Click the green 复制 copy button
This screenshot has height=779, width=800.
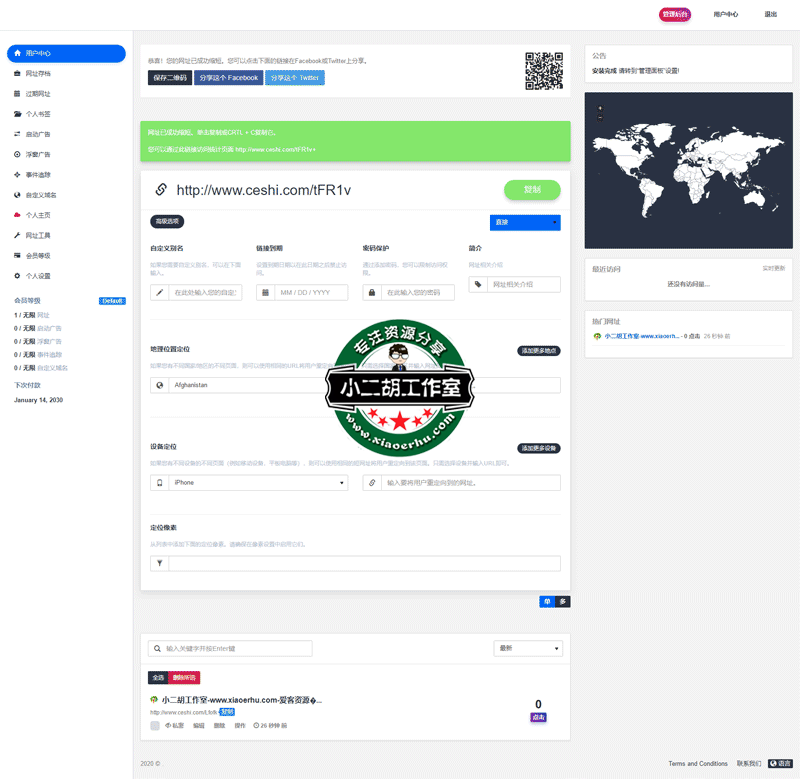tap(532, 190)
